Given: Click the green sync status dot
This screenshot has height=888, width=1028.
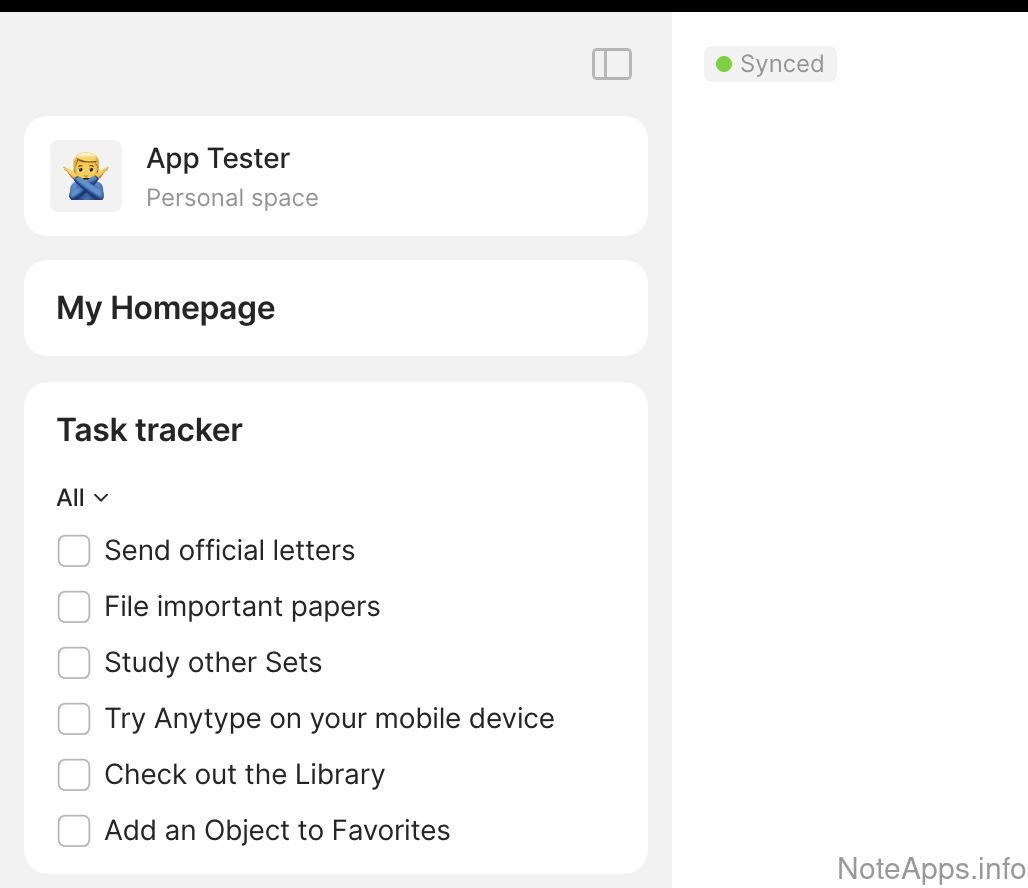Looking at the screenshot, I should [x=724, y=64].
